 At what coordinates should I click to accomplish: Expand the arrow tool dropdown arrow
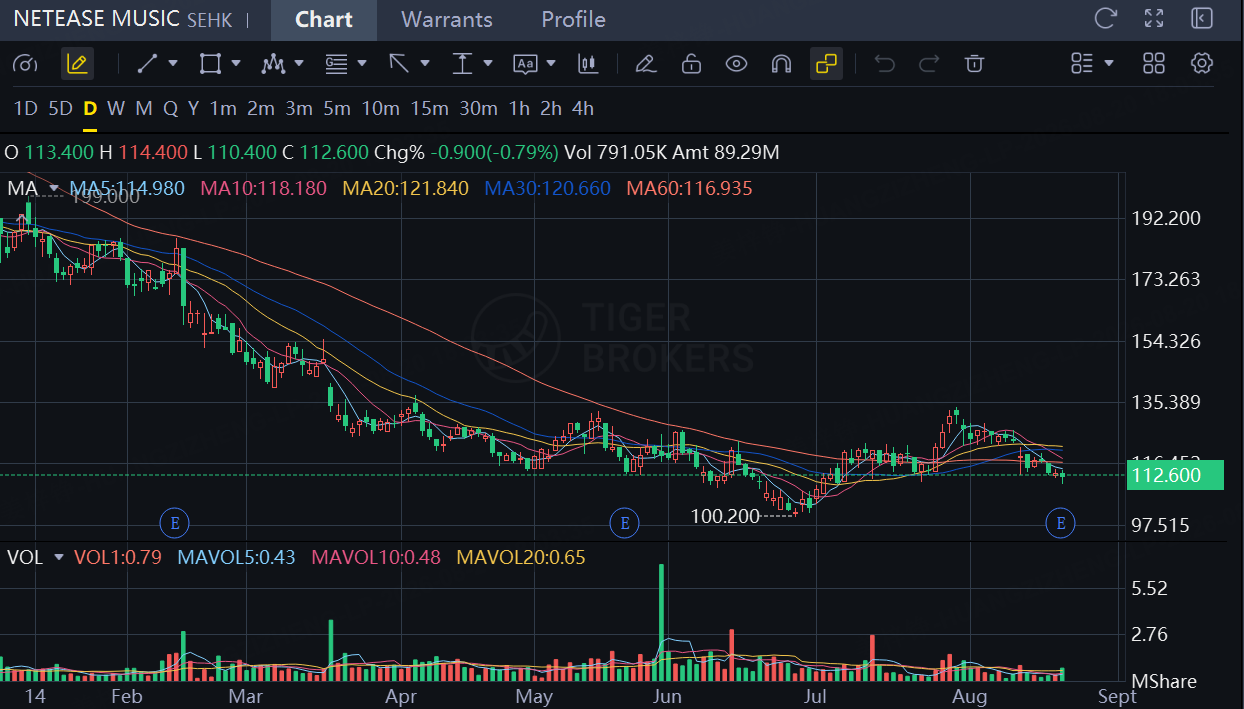coord(425,63)
